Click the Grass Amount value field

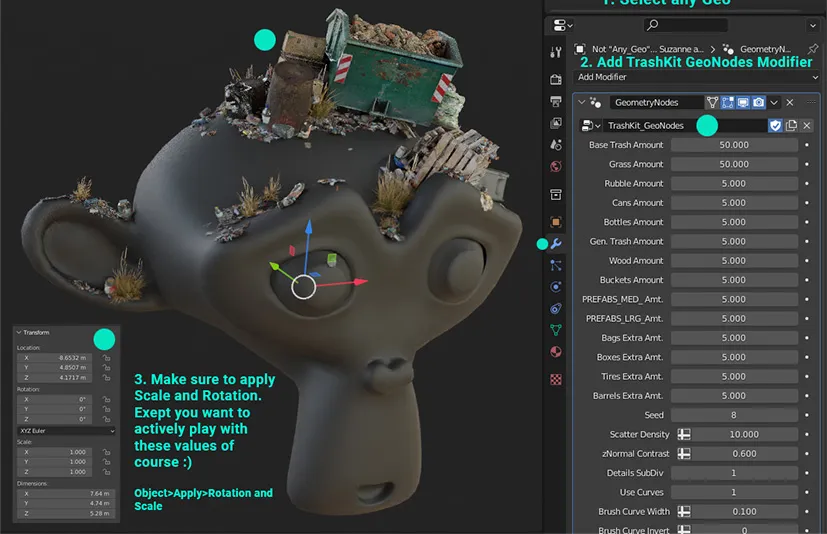tap(734, 164)
